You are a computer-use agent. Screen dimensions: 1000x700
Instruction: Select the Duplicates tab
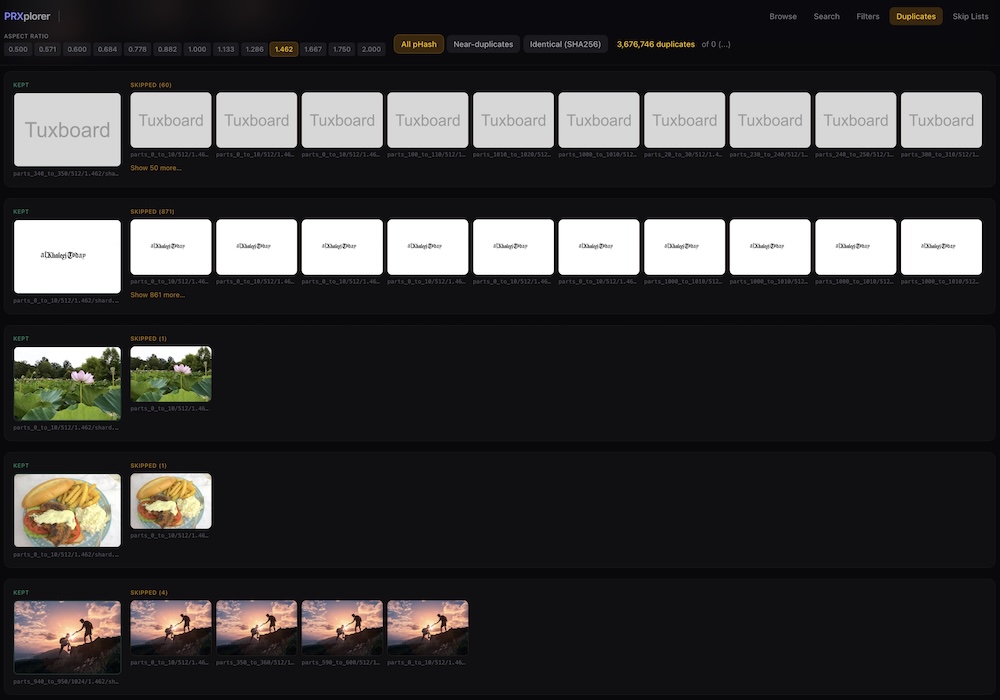pos(915,17)
